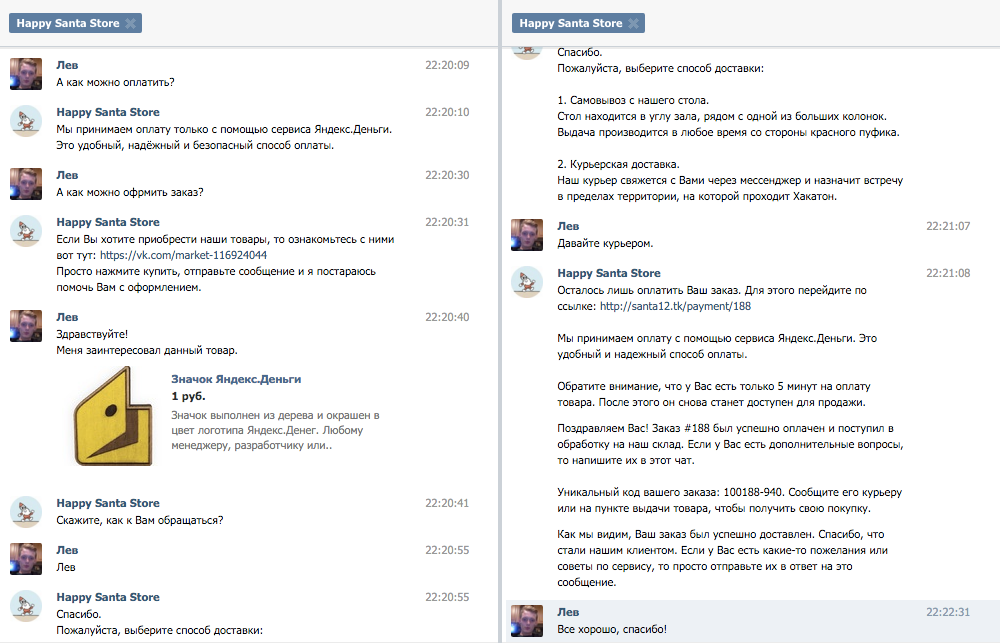Open sender name Лев at 22:21:07
This screenshot has width=1000, height=643.
tap(568, 226)
